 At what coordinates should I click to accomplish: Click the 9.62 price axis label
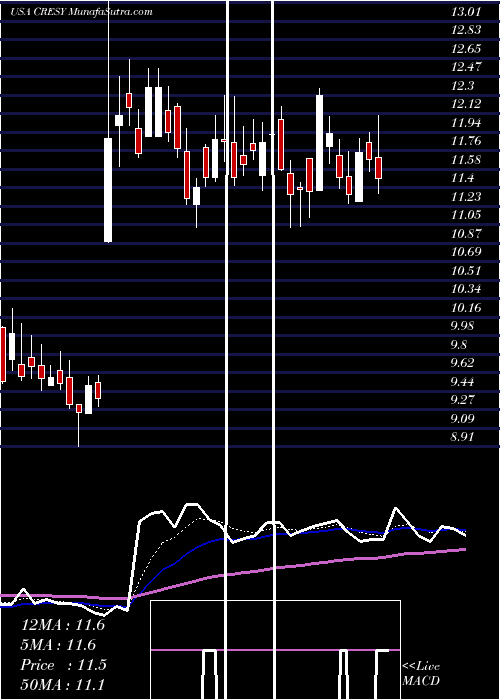click(463, 363)
